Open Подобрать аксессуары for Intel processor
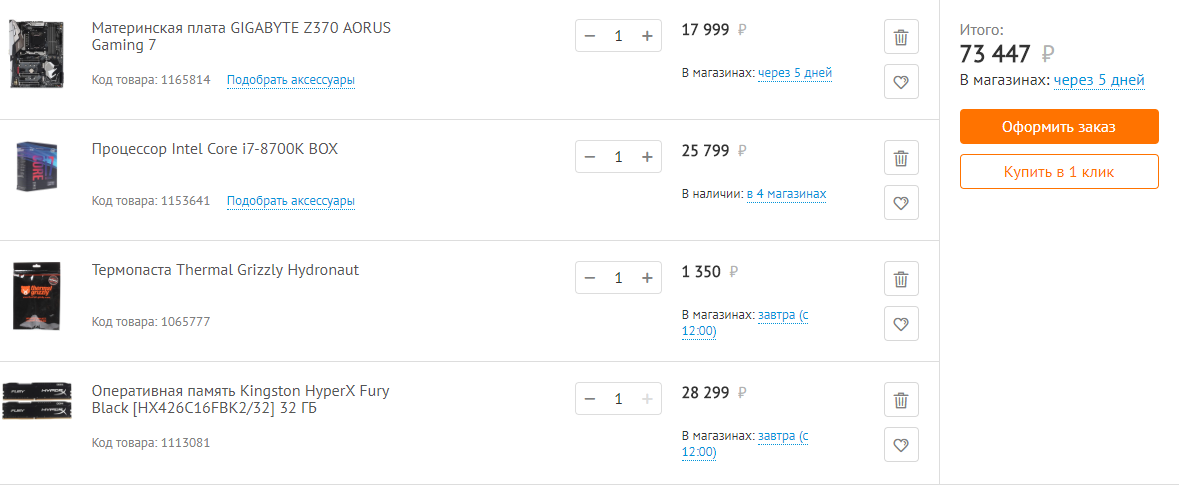The image size is (1179, 485). [290, 201]
